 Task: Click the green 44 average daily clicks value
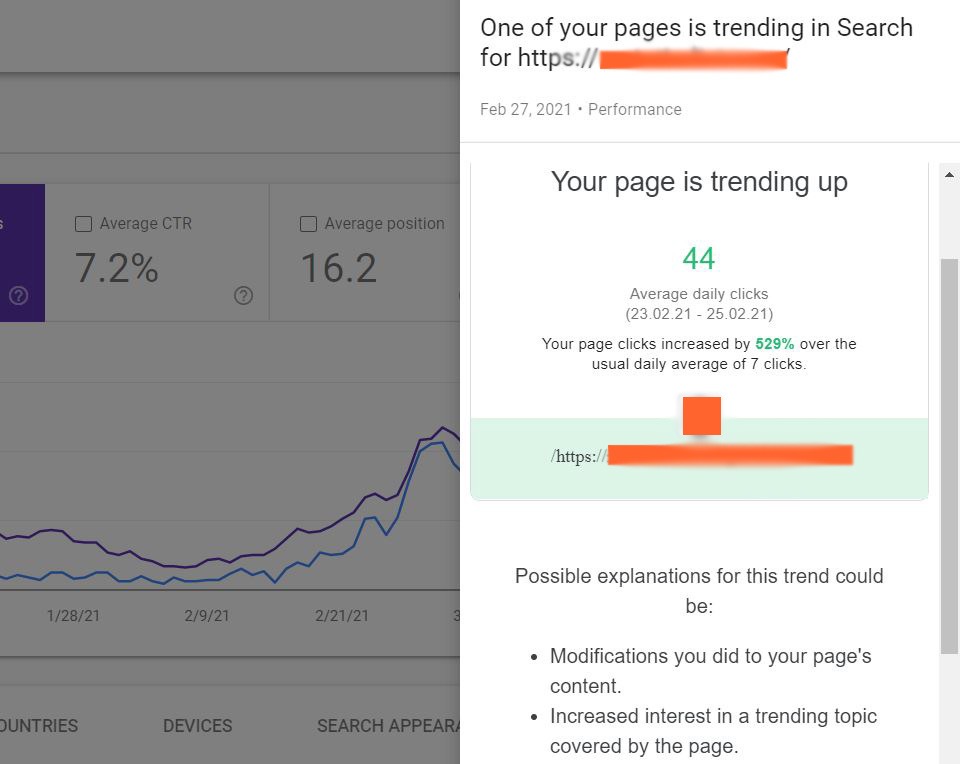(698, 258)
